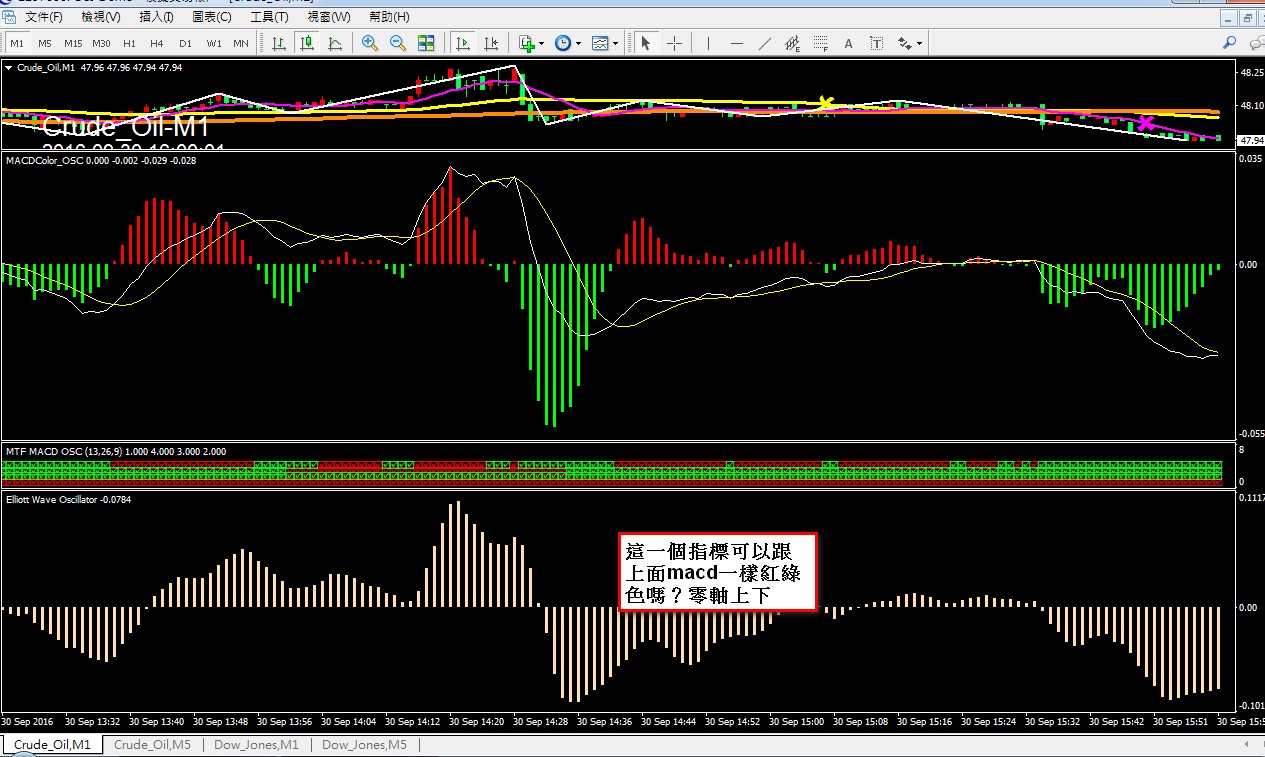
Task: Switch to MN monthly timeframe
Action: tap(241, 43)
